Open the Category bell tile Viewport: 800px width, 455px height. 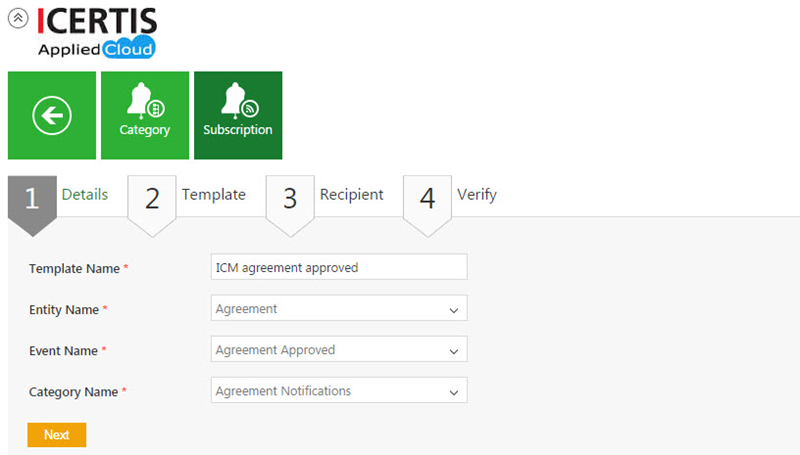click(145, 116)
